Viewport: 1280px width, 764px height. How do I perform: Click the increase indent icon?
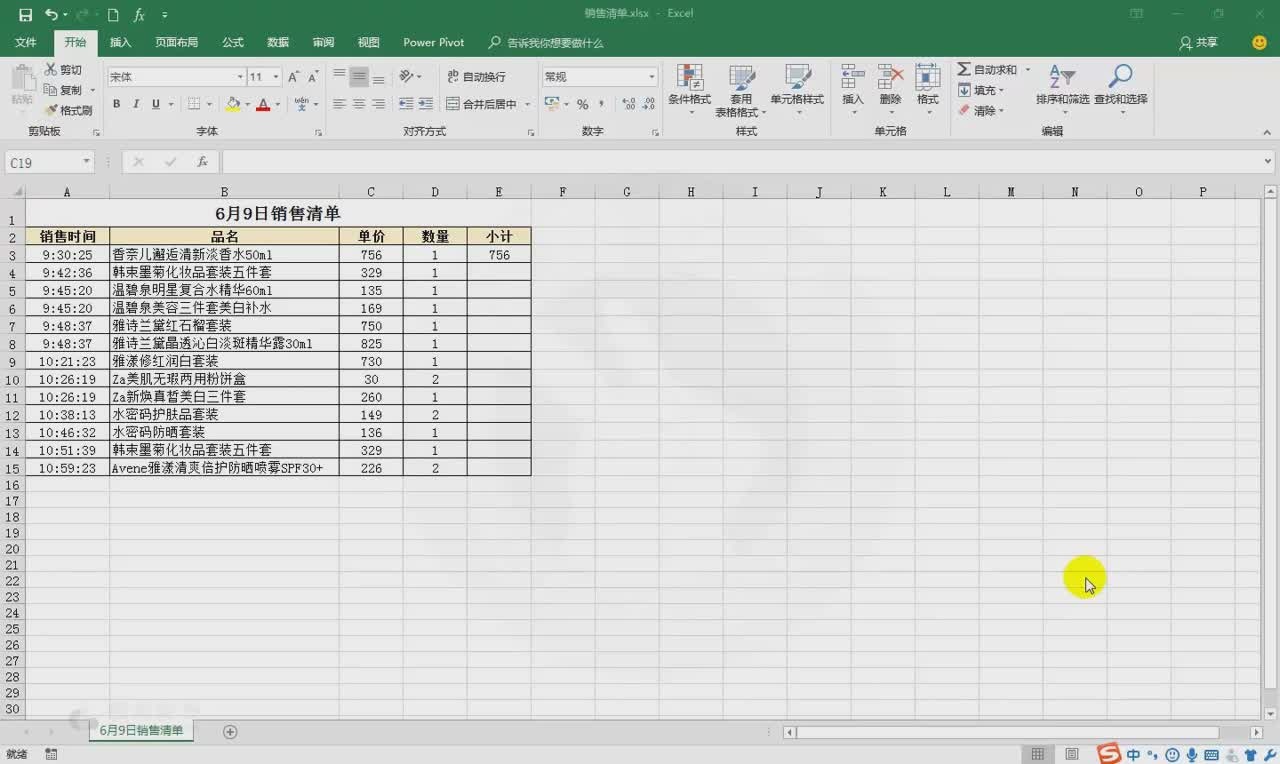[426, 104]
